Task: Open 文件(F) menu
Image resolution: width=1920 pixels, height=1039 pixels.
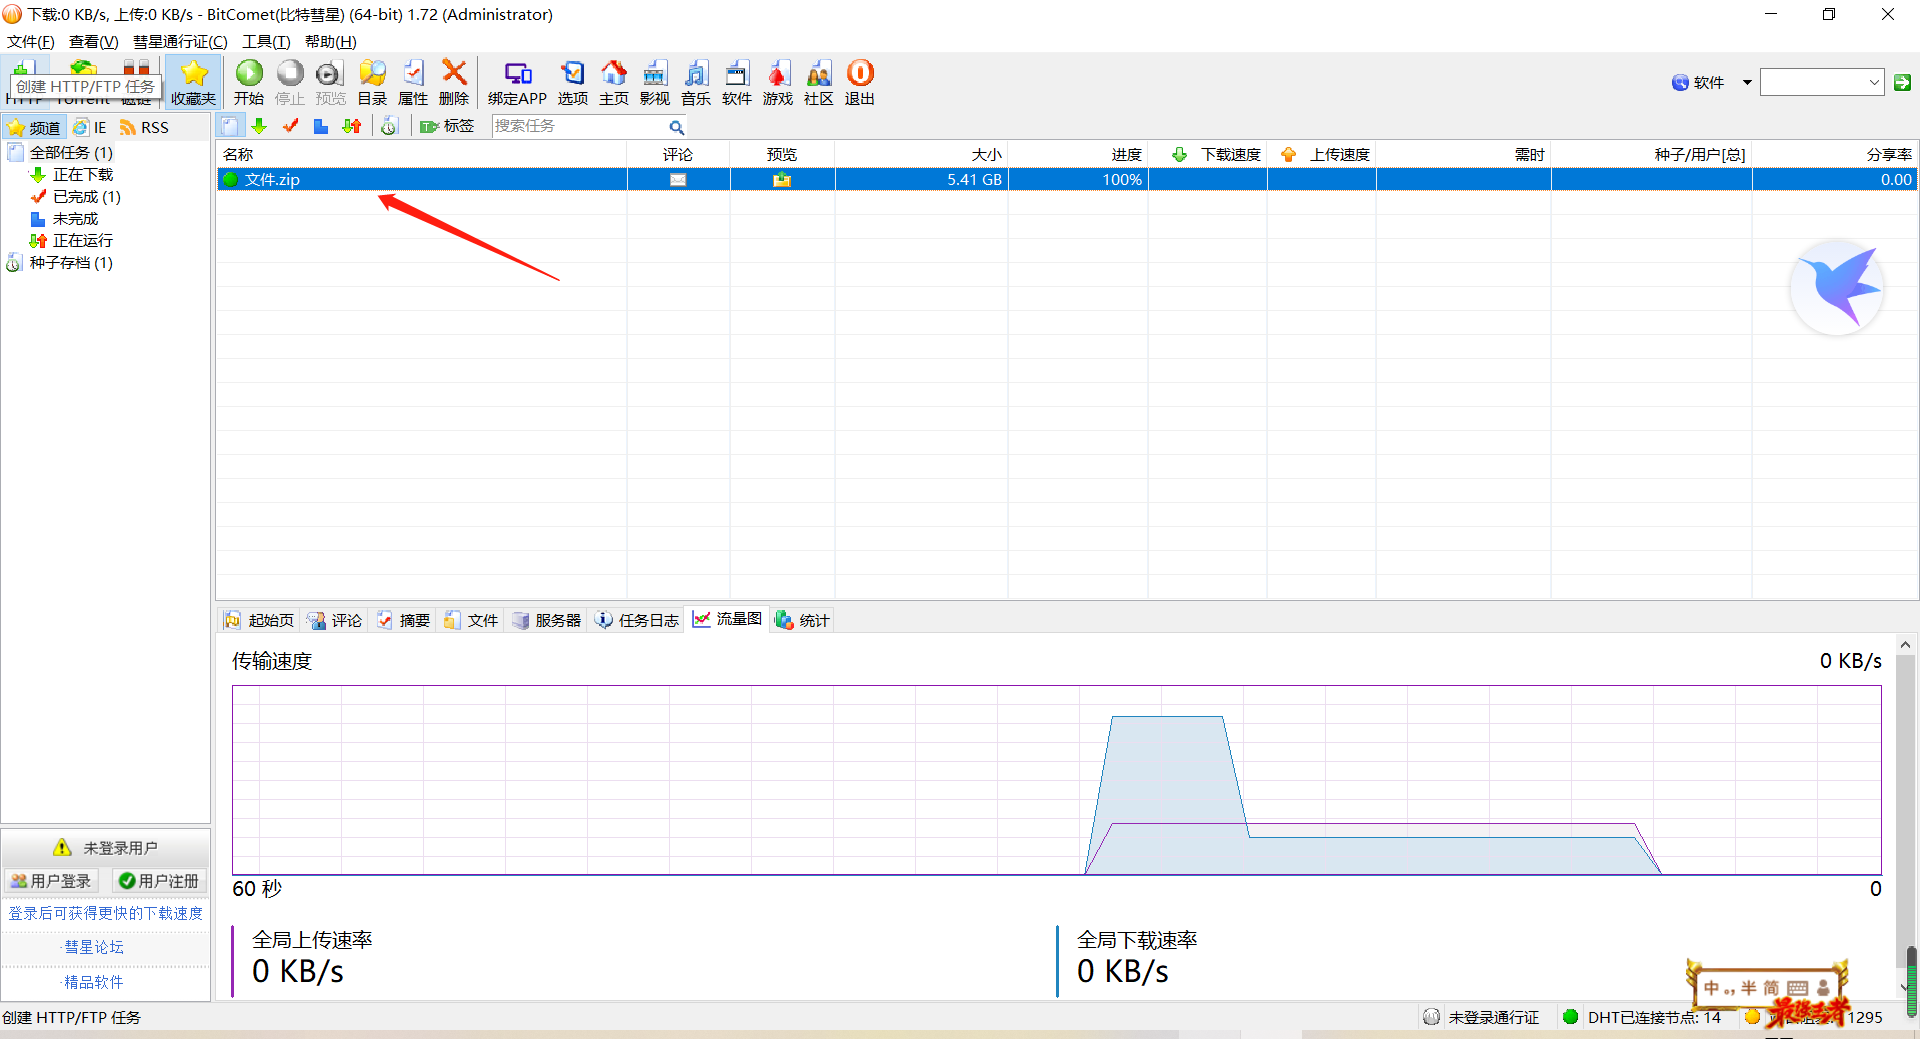Action: 30,41
